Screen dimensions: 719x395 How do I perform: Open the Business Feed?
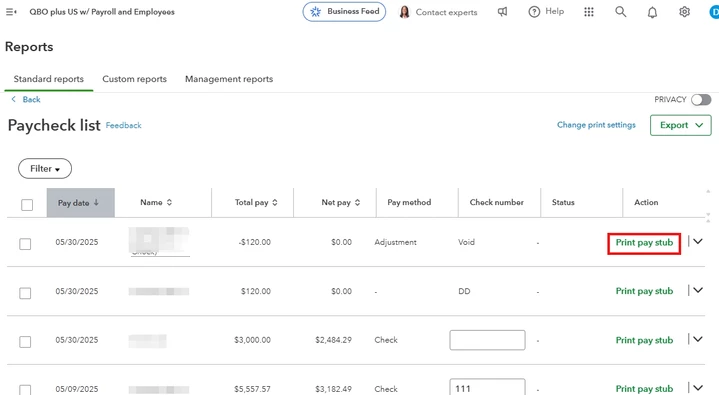click(x=344, y=12)
